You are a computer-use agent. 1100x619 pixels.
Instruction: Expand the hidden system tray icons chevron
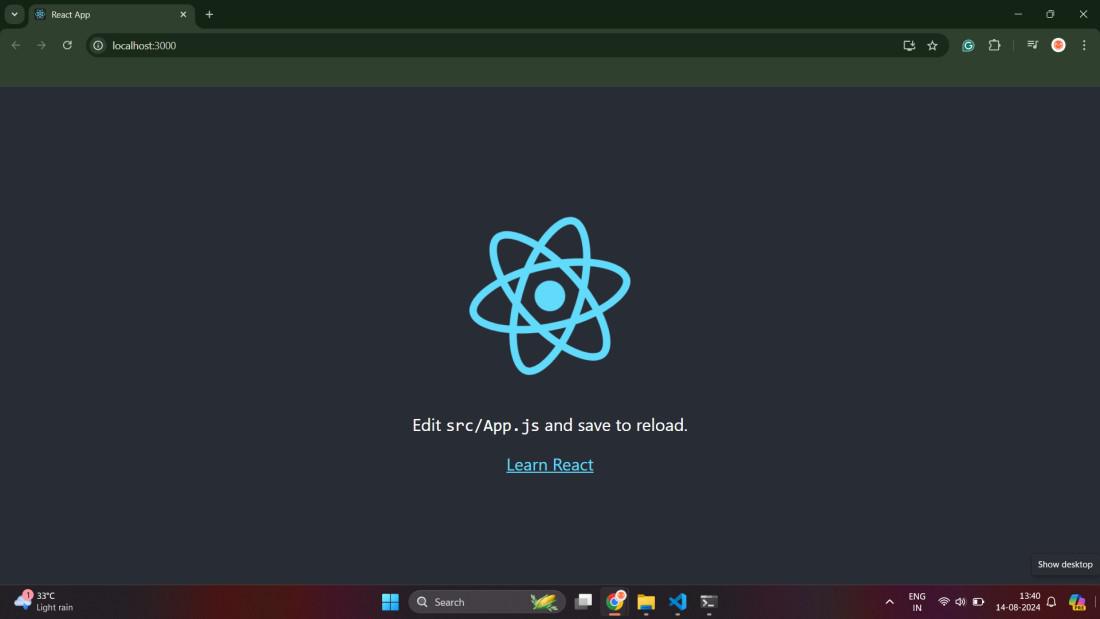coord(890,602)
